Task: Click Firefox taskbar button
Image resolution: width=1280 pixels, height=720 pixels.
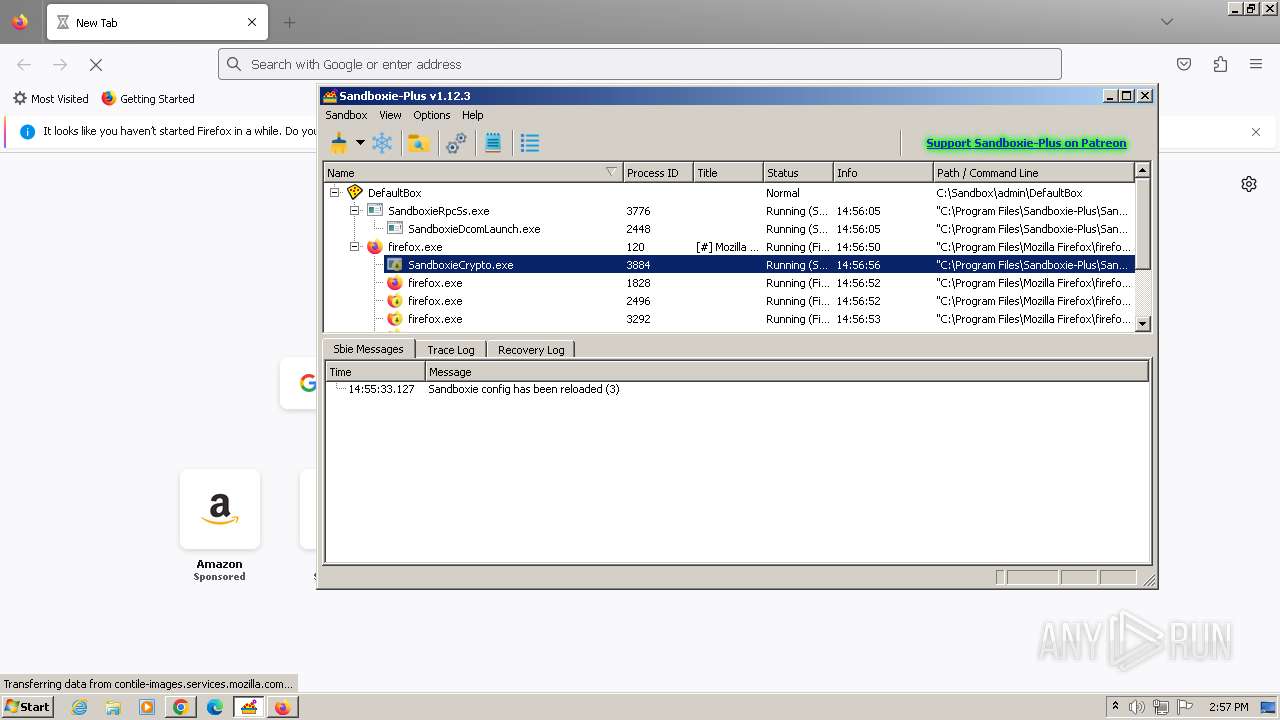Action: (x=283, y=707)
